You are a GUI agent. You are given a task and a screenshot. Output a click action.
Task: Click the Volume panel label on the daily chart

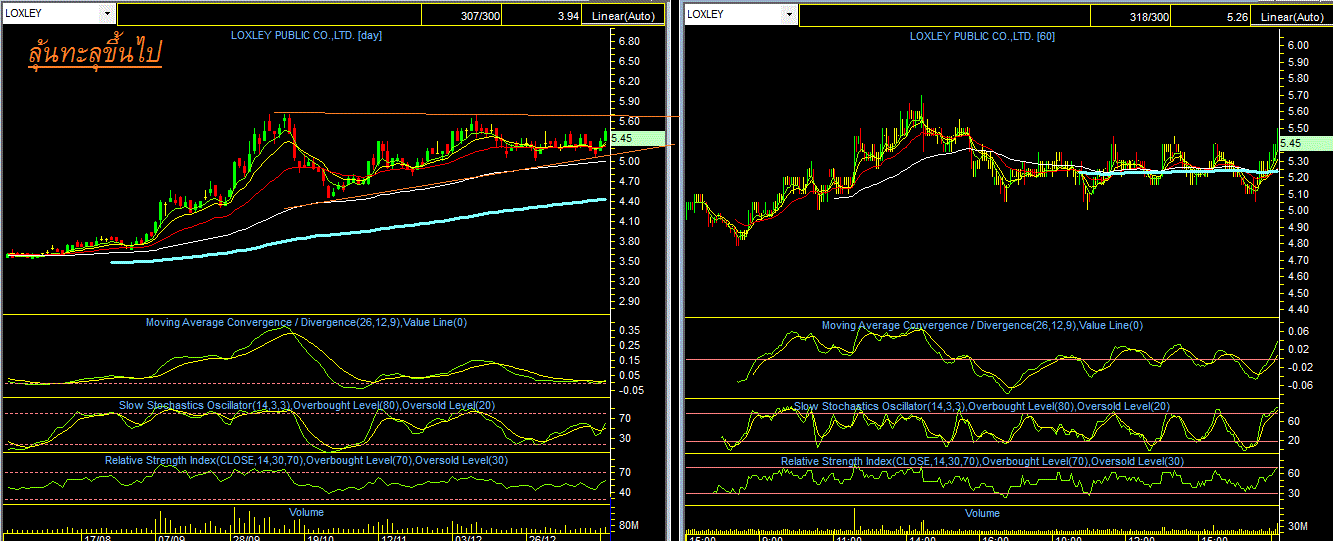[x=306, y=512]
